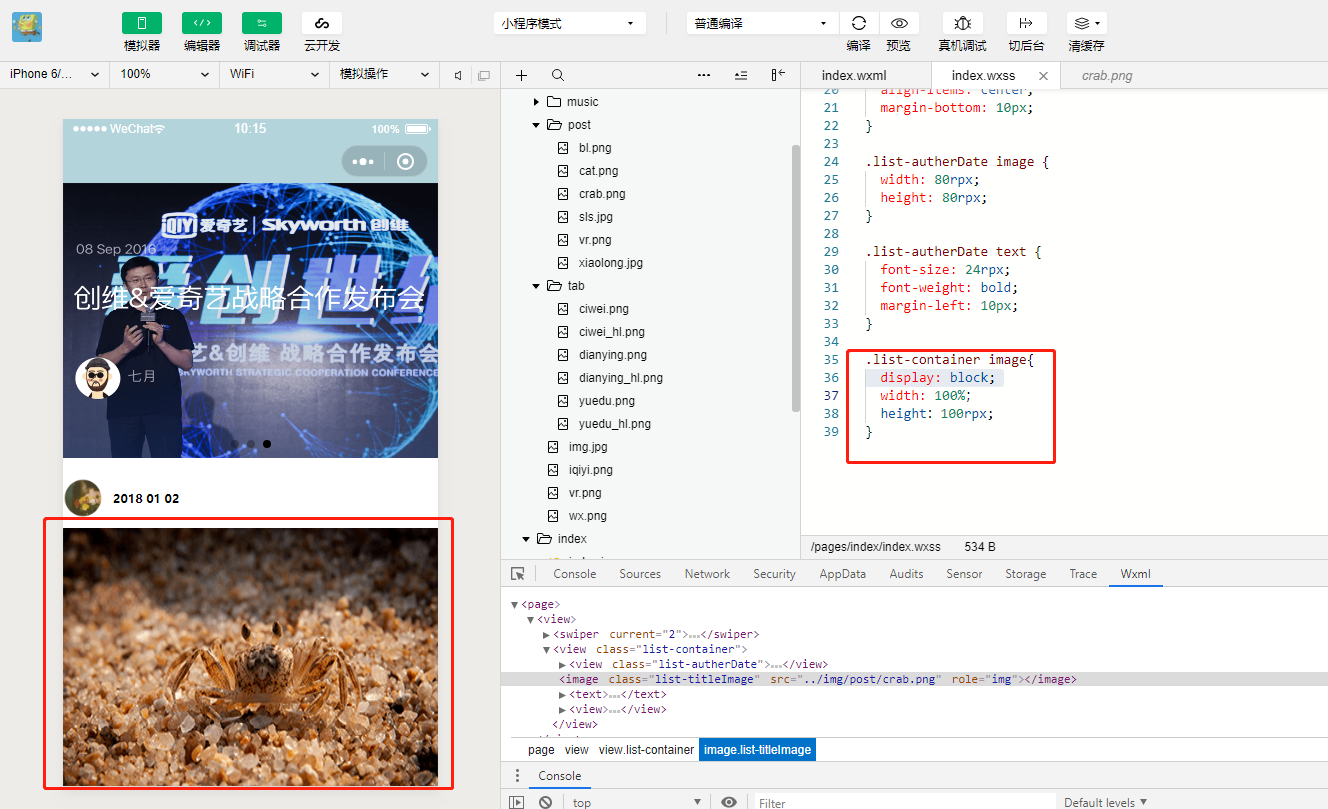Collapse the file explorer panel icon
The image size is (1328, 809).
click(x=778, y=75)
